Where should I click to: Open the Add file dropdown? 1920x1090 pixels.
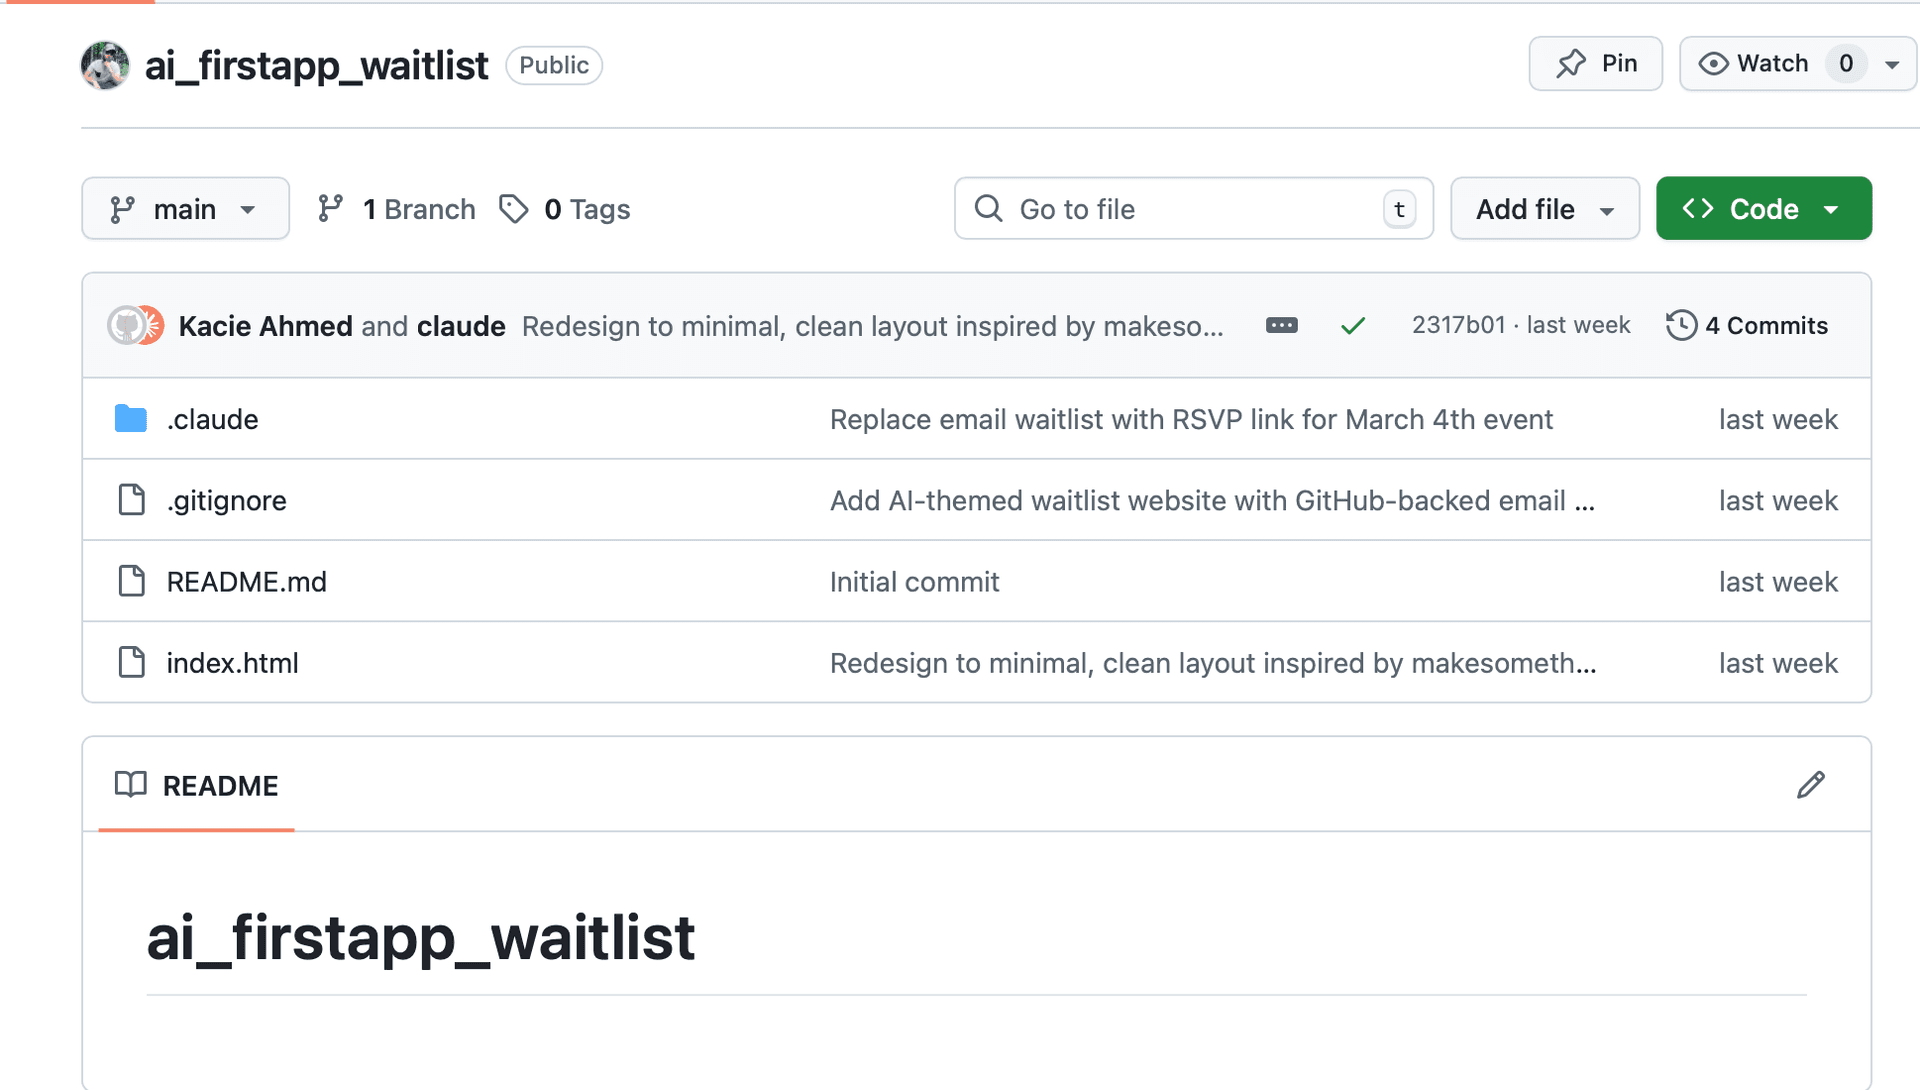tap(1544, 208)
